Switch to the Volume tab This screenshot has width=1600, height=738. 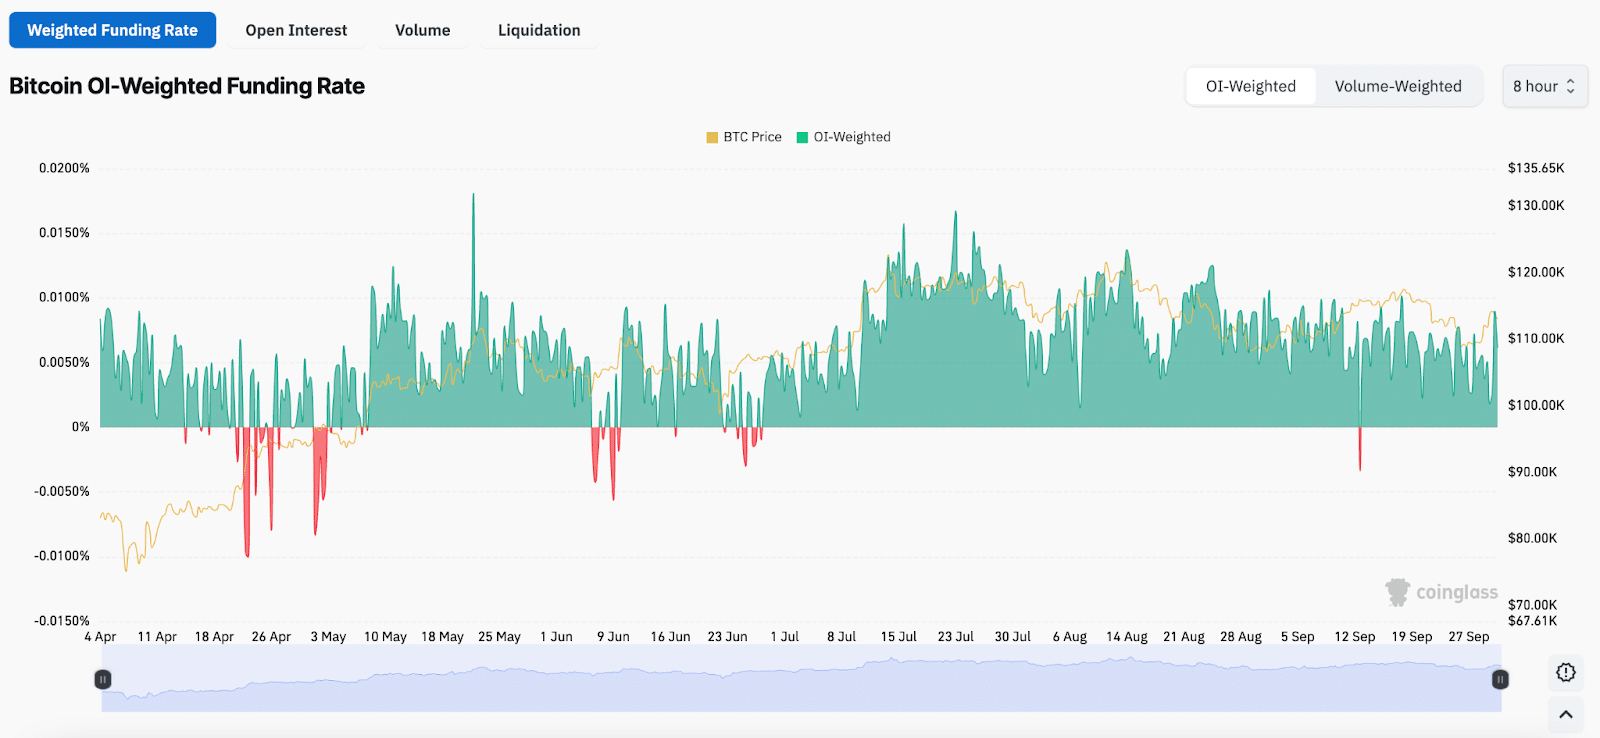tap(422, 30)
